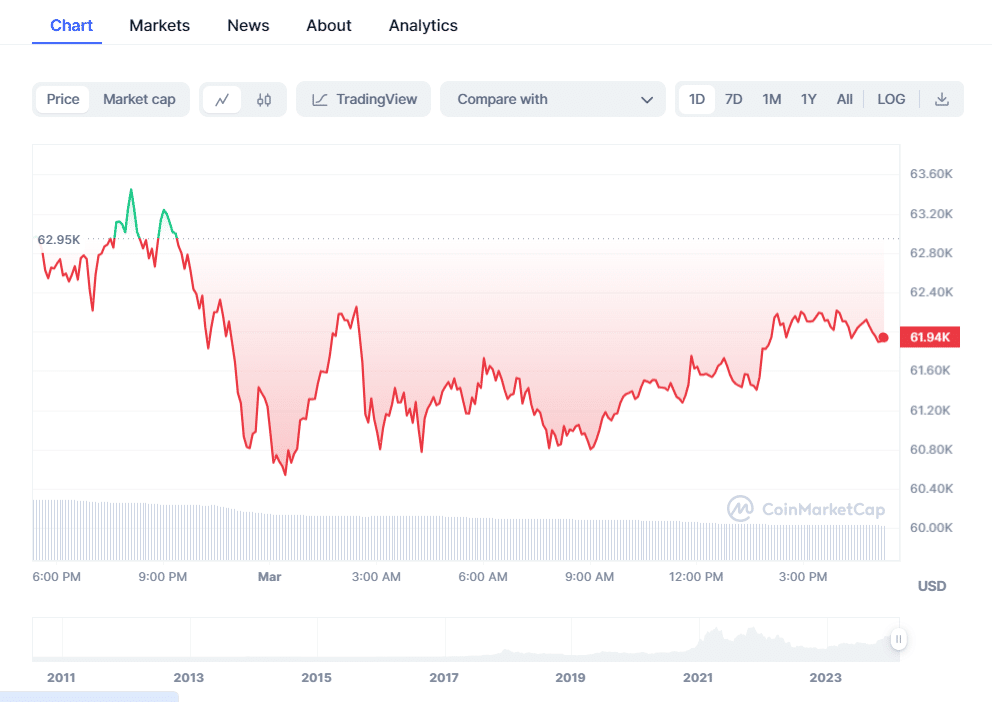The width and height of the screenshot is (992, 702).
Task: Click 2021 on the timeline slider
Action: [x=697, y=677]
